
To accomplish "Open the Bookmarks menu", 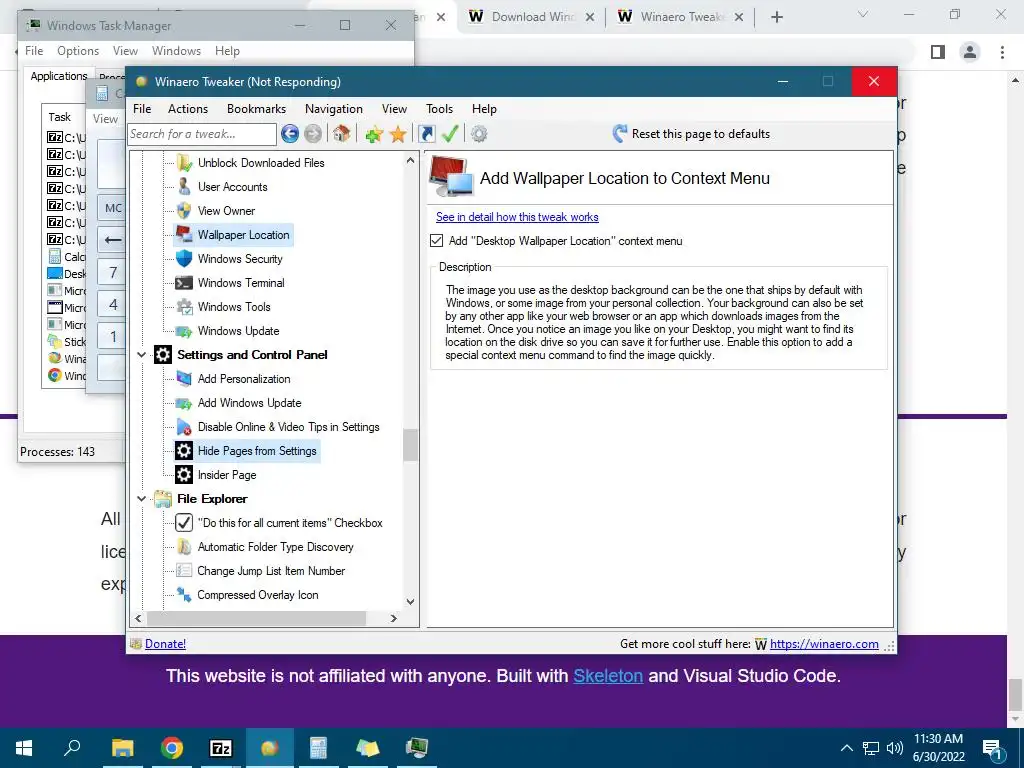I will (256, 109).
